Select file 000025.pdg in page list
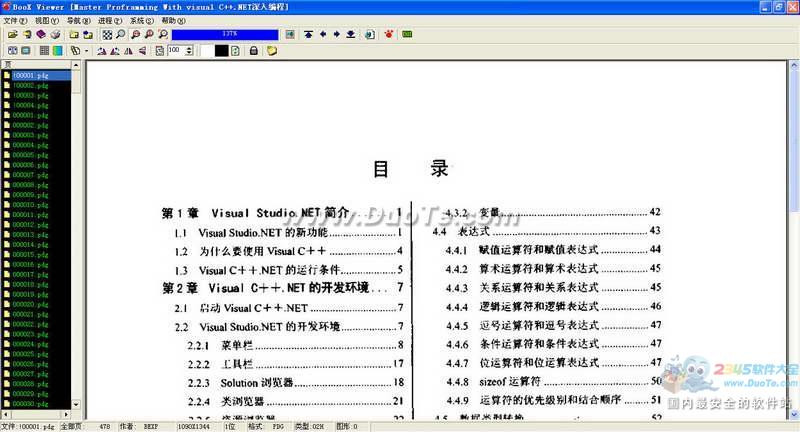 pyautogui.click(x=36, y=354)
